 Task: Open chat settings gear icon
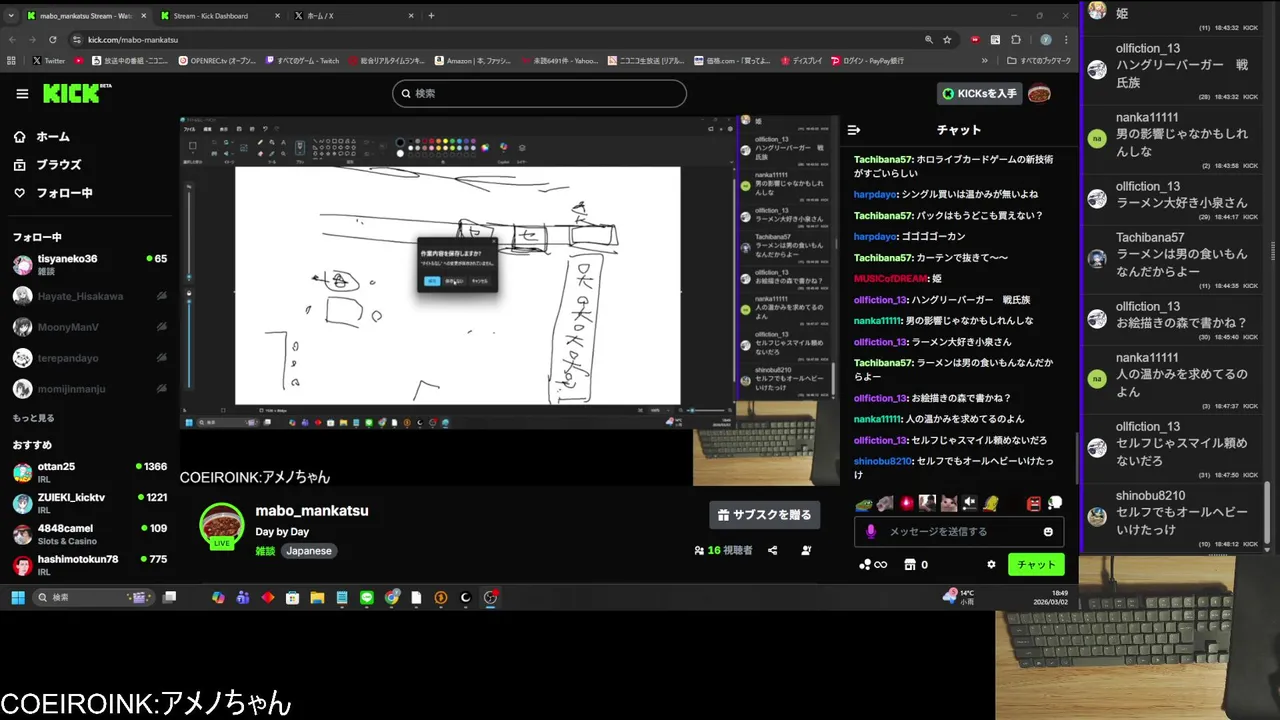991,564
